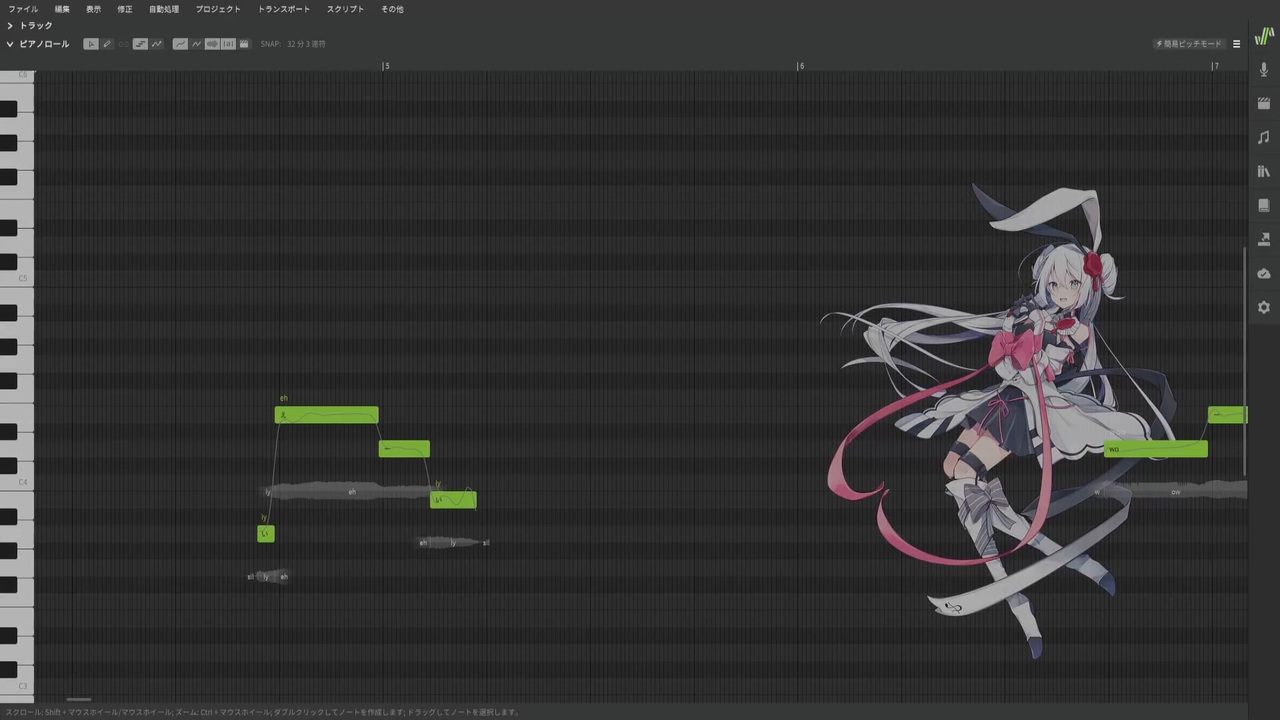Screen dimensions: 1280x720
Task: Toggle phoneme display button
Action: pyautogui.click(x=228, y=44)
